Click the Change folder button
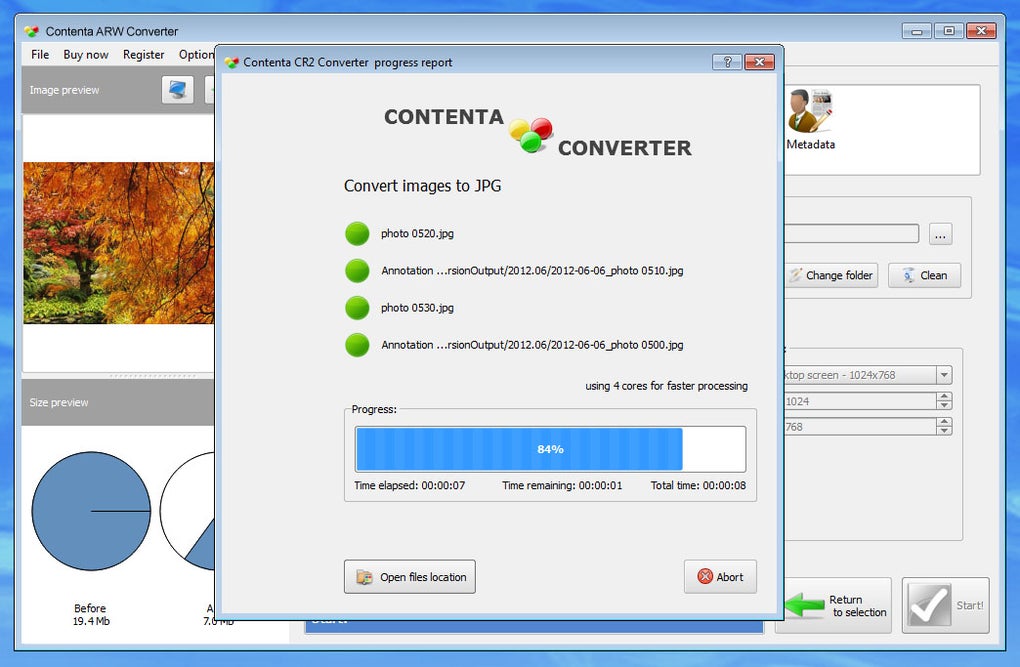The image size is (1020, 667). (831, 275)
